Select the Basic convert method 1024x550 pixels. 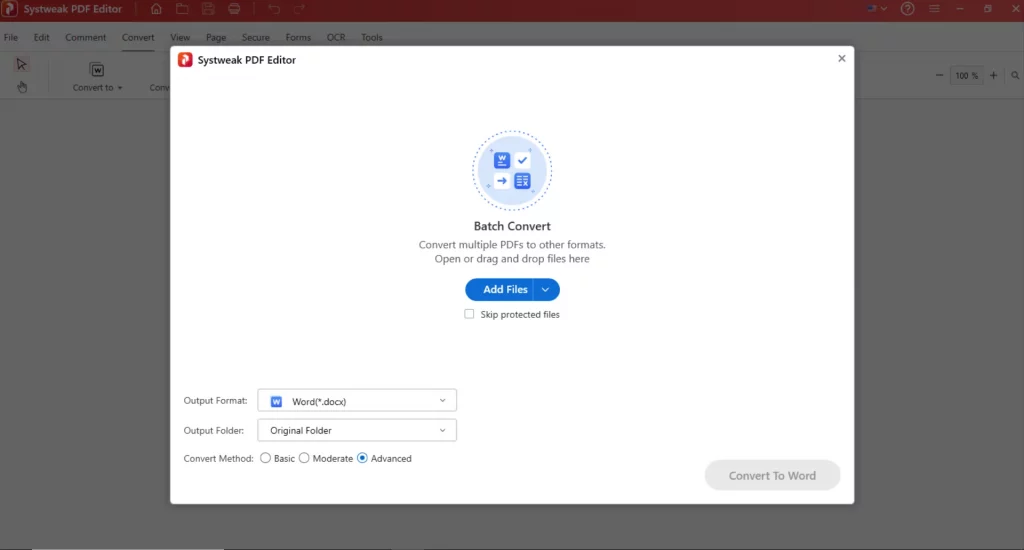click(265, 459)
